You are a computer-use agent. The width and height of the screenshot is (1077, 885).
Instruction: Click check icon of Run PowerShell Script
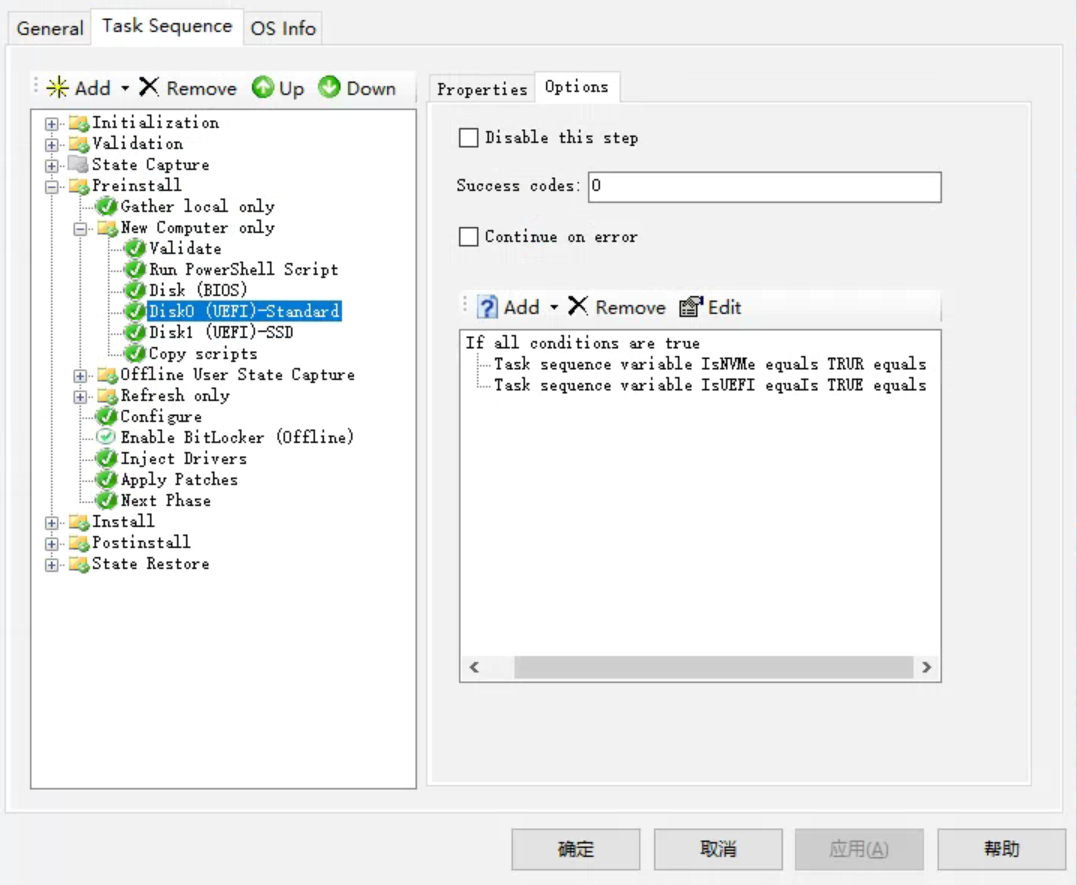click(x=135, y=269)
